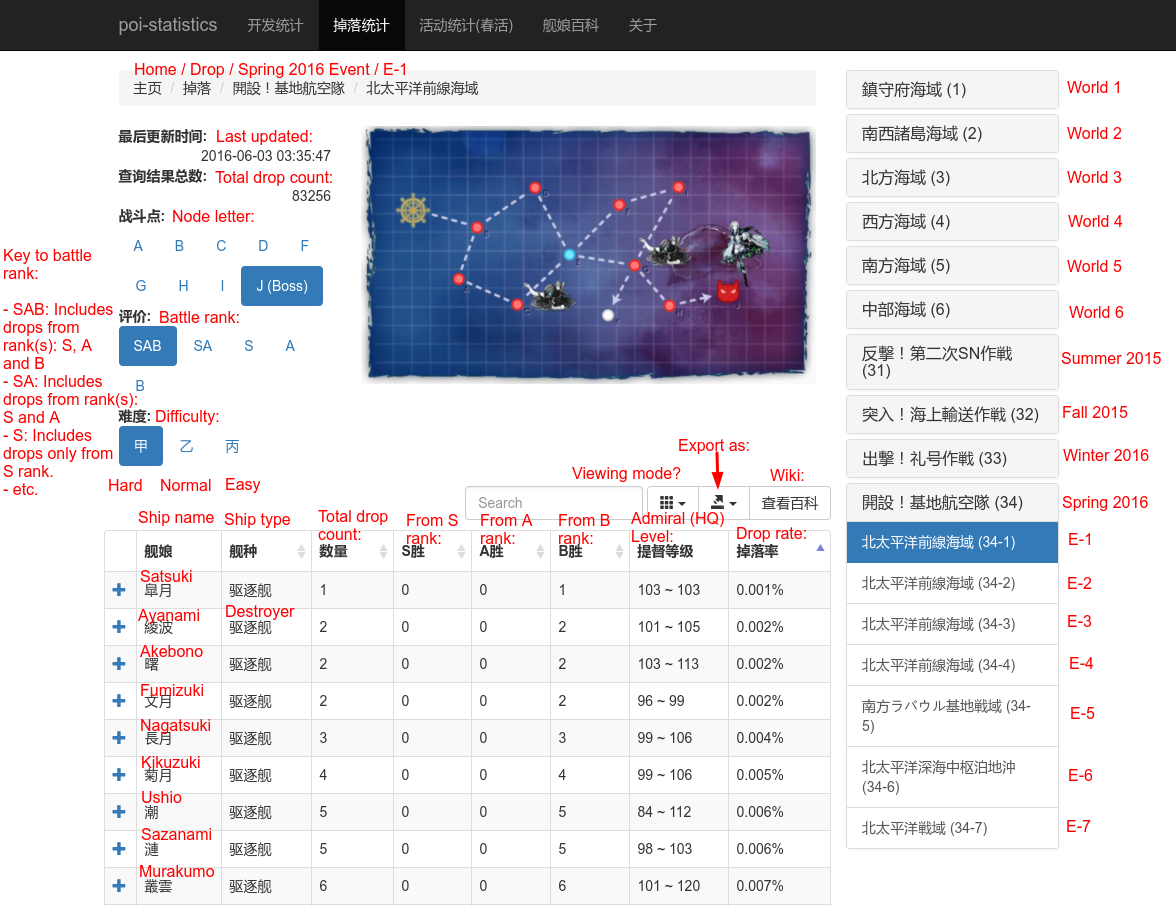Viewport: 1176px width, 906px height.
Task: Select map 北太平洋前線海域 (34-3)
Action: click(952, 624)
